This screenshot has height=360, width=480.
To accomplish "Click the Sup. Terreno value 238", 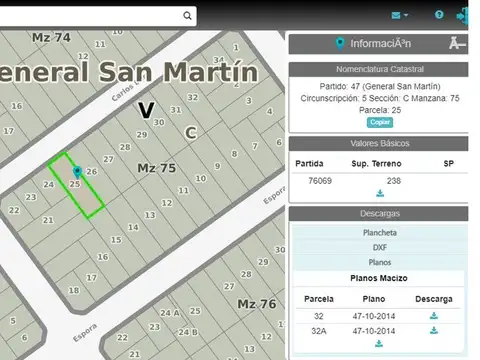I will tap(394, 181).
